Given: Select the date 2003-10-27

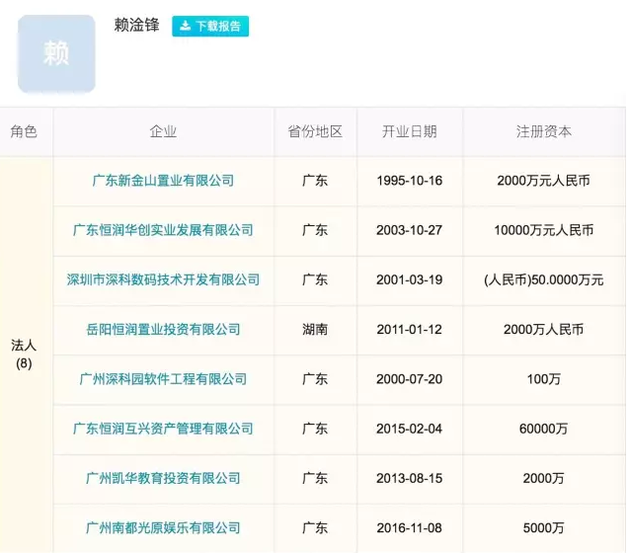Looking at the screenshot, I should tap(409, 230).
